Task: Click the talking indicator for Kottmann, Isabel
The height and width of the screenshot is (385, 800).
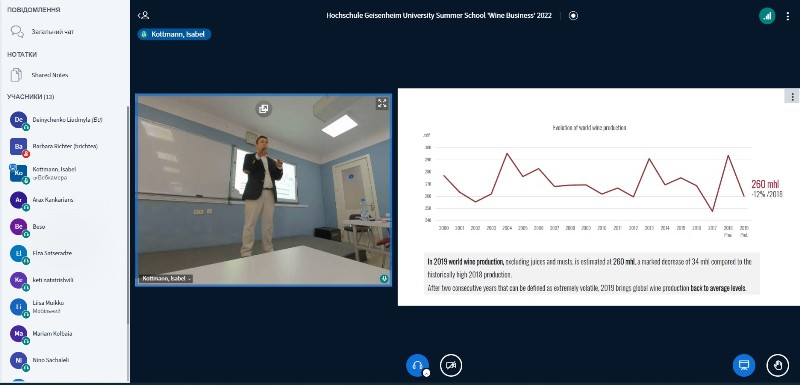Action: click(x=174, y=35)
